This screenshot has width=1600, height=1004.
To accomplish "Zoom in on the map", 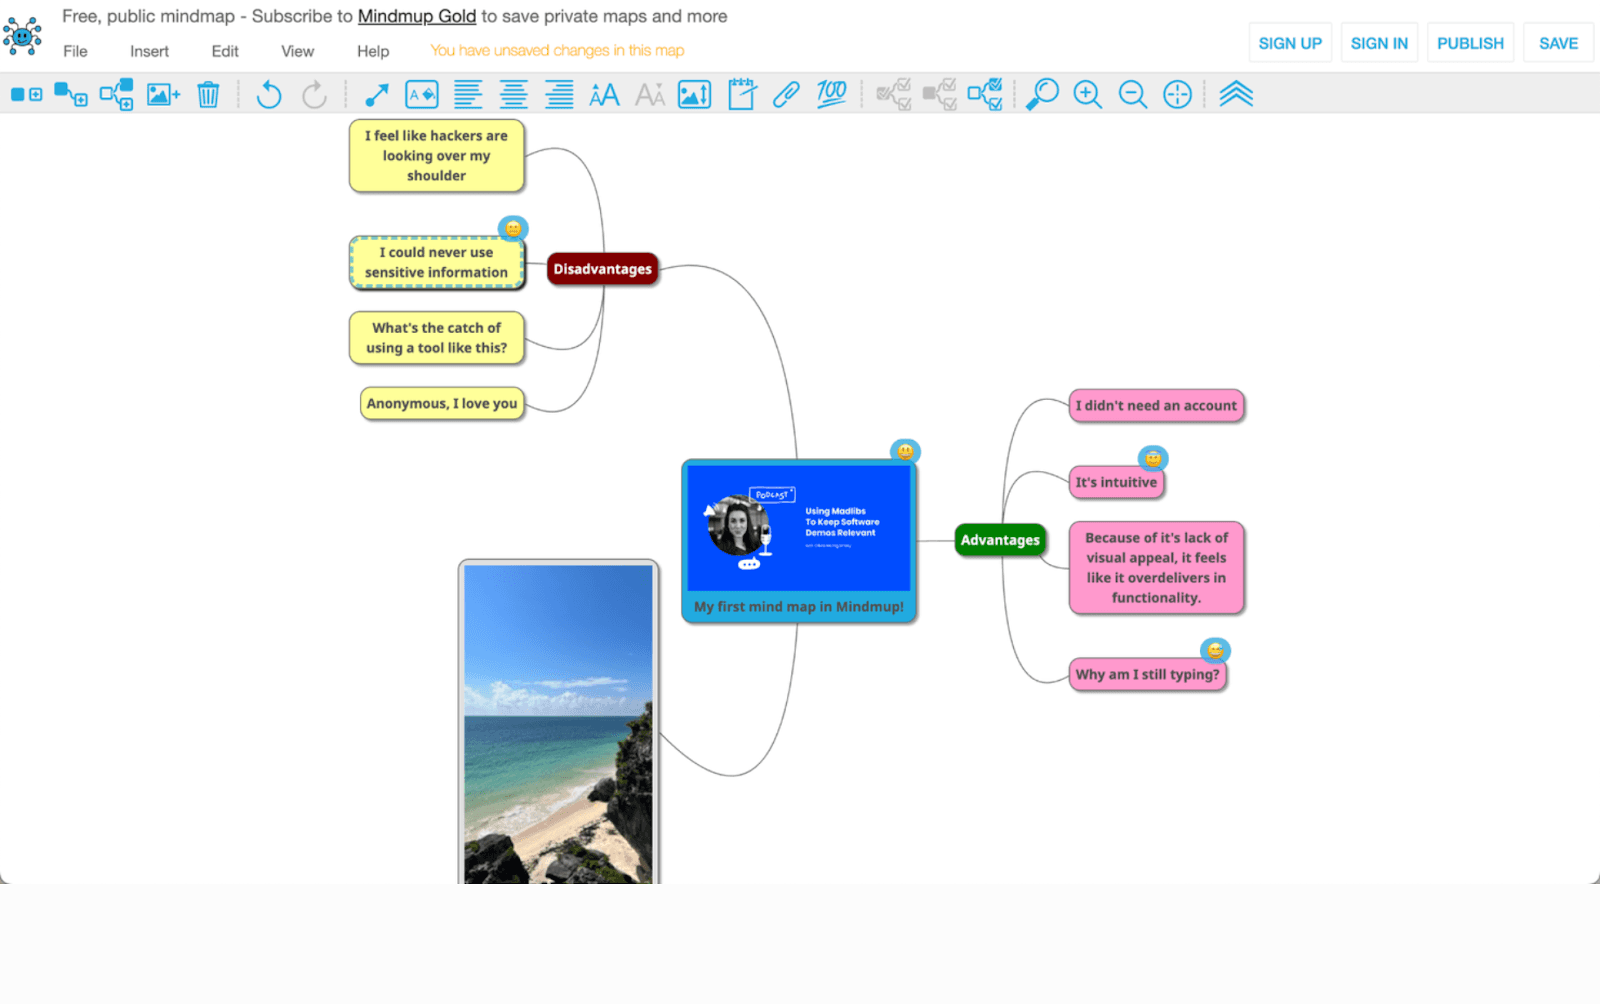I will [1087, 94].
